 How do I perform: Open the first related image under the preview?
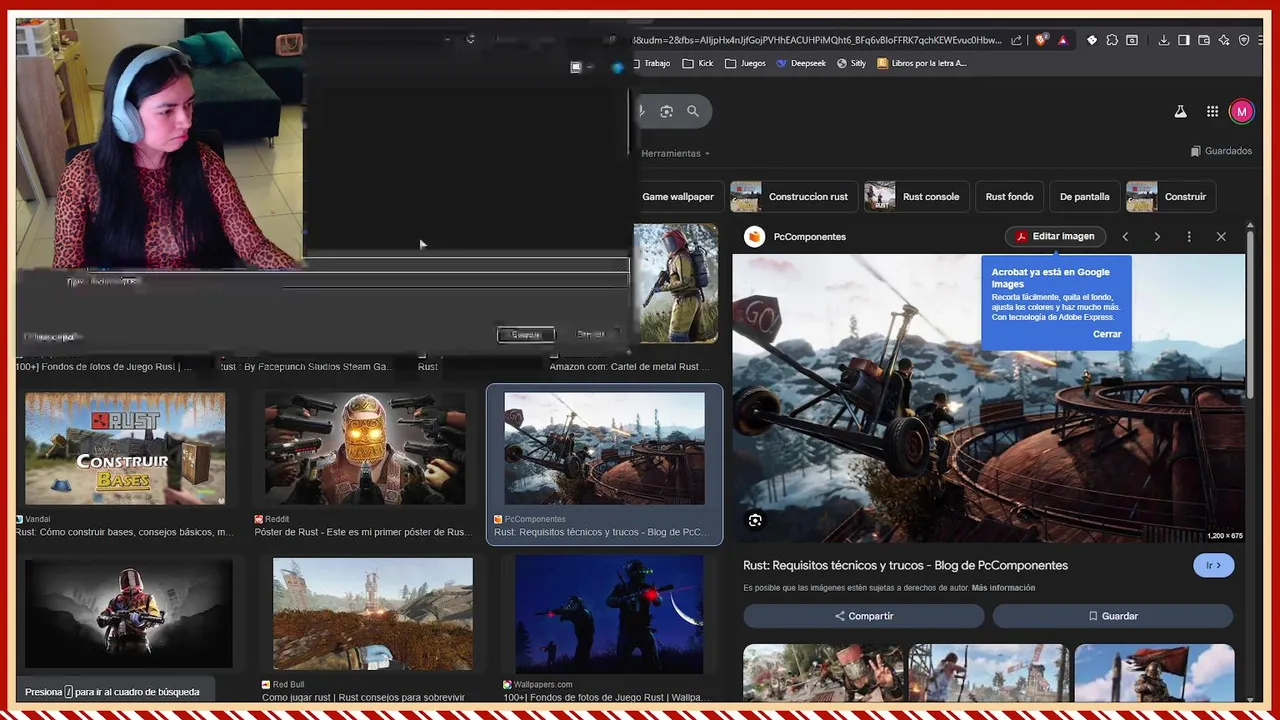823,672
